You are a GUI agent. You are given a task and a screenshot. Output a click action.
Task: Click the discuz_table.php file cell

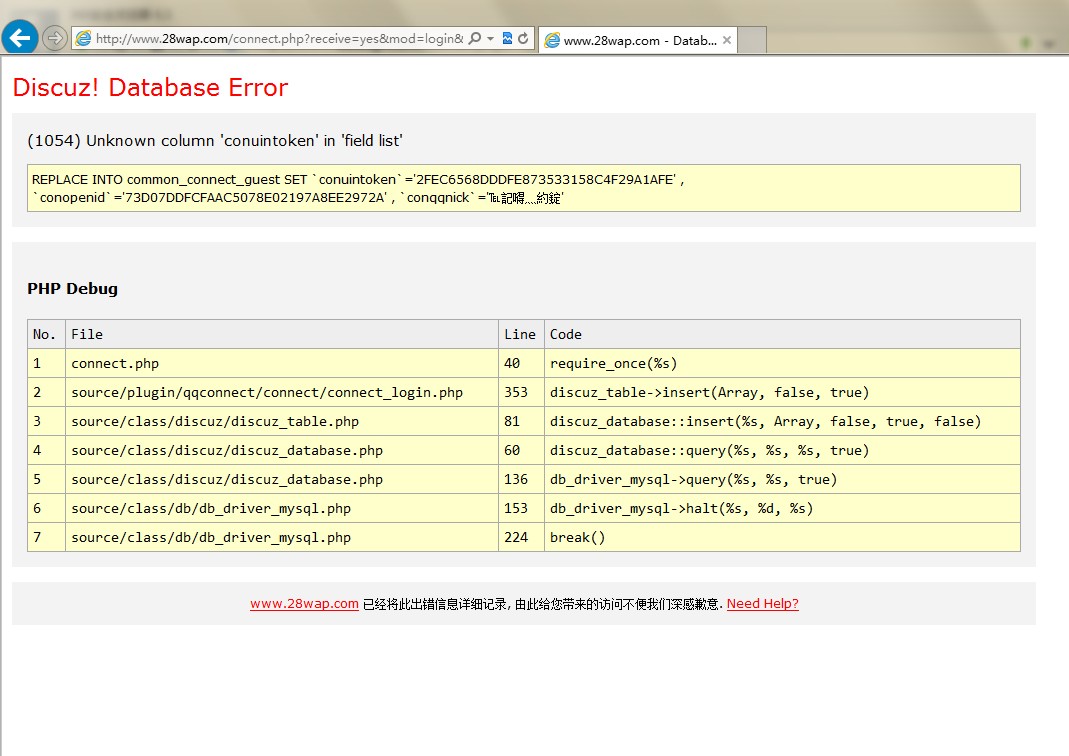[x=214, y=421]
